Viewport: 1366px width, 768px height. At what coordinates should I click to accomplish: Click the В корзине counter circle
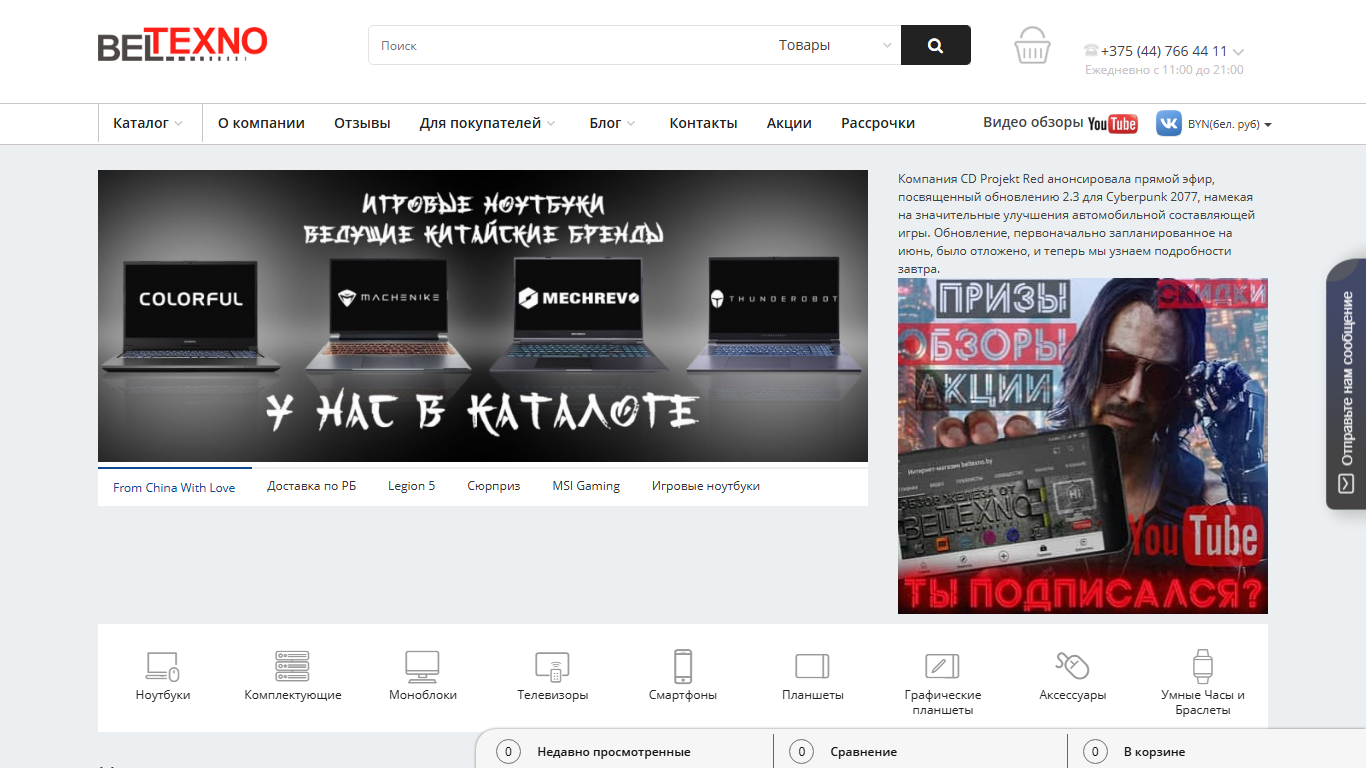[1095, 751]
